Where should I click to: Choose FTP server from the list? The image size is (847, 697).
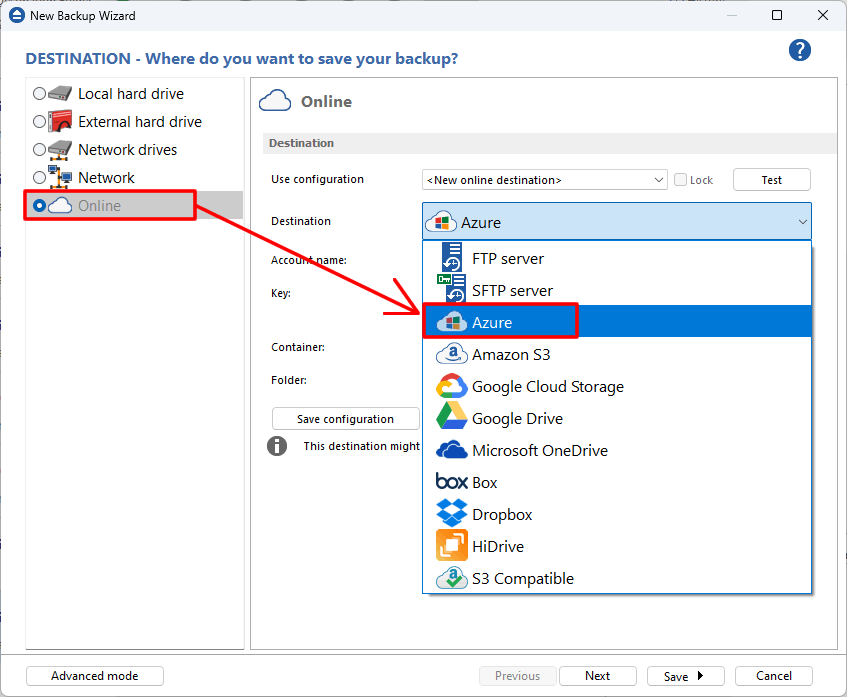(x=508, y=258)
